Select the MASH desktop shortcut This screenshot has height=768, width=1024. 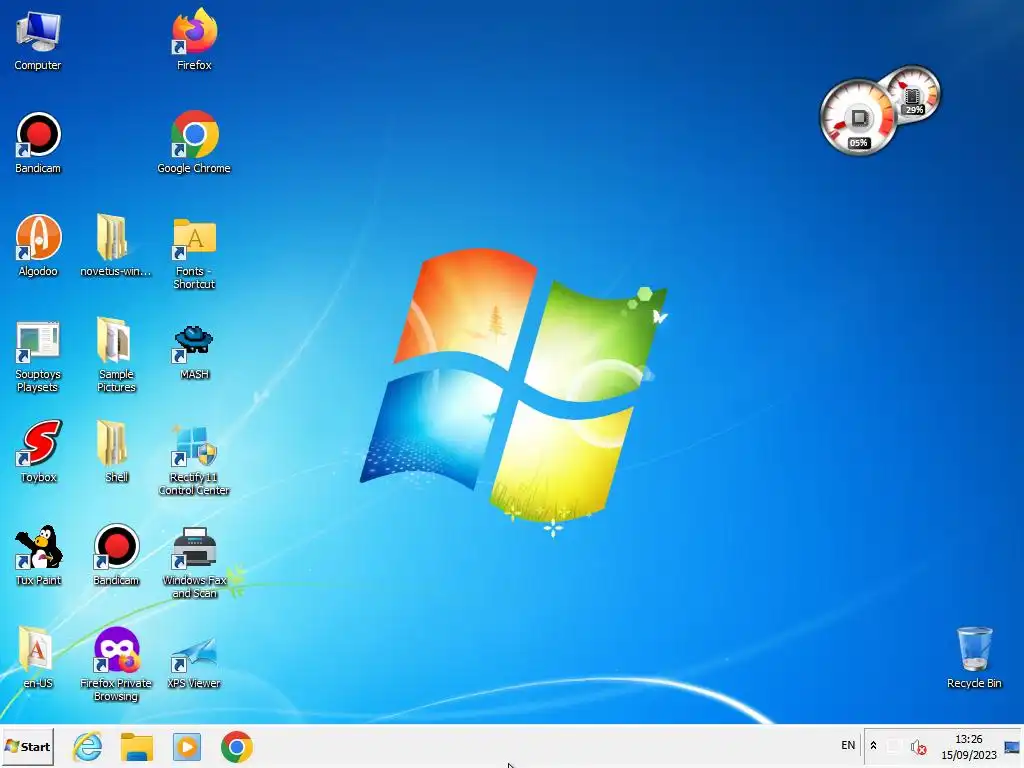point(194,353)
